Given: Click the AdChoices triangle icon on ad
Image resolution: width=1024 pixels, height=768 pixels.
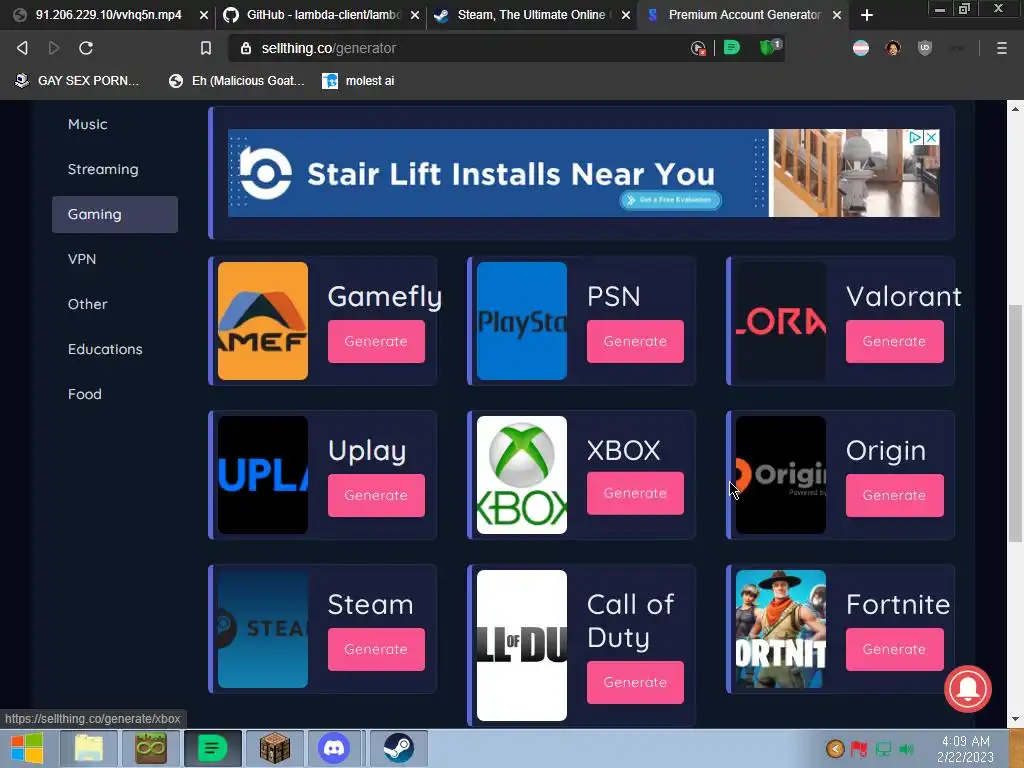Looking at the screenshot, I should (x=916, y=137).
